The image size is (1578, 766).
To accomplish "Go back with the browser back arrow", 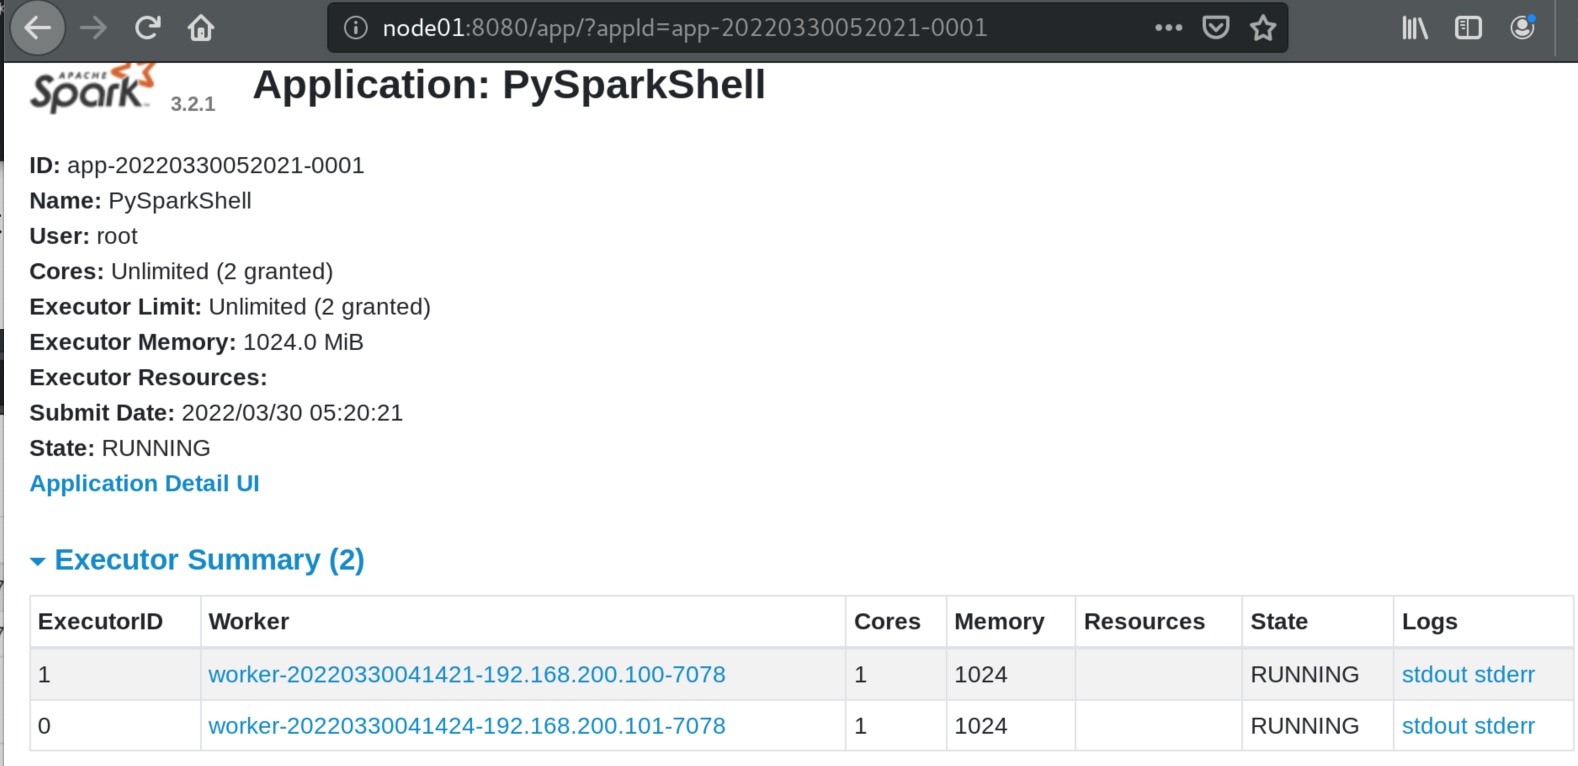I will point(38,28).
